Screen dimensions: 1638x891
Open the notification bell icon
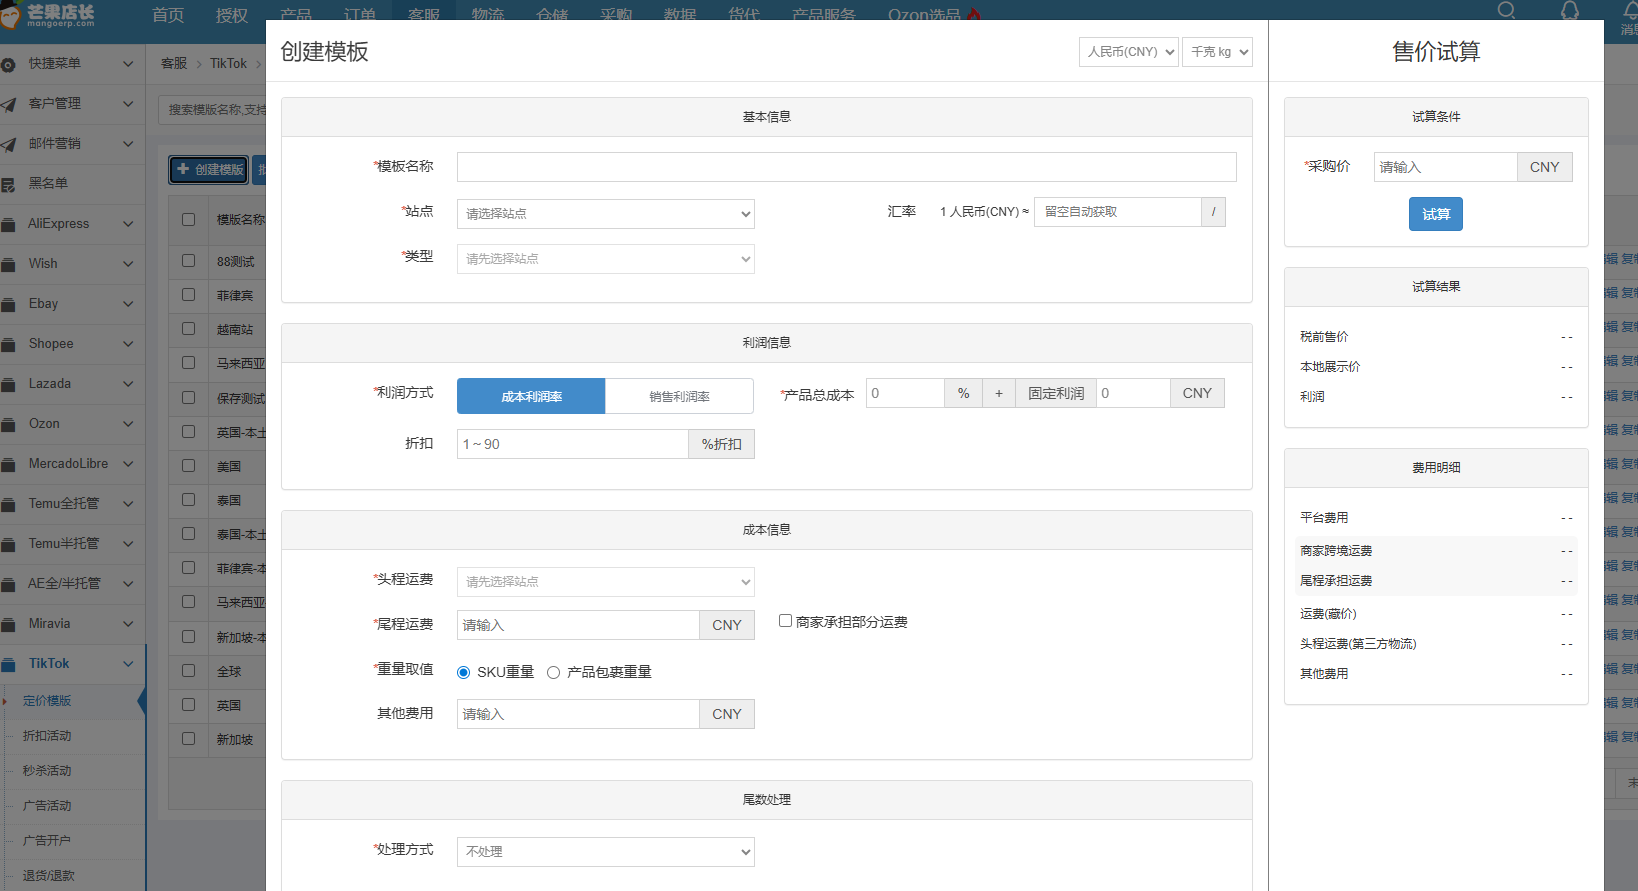coord(1570,11)
